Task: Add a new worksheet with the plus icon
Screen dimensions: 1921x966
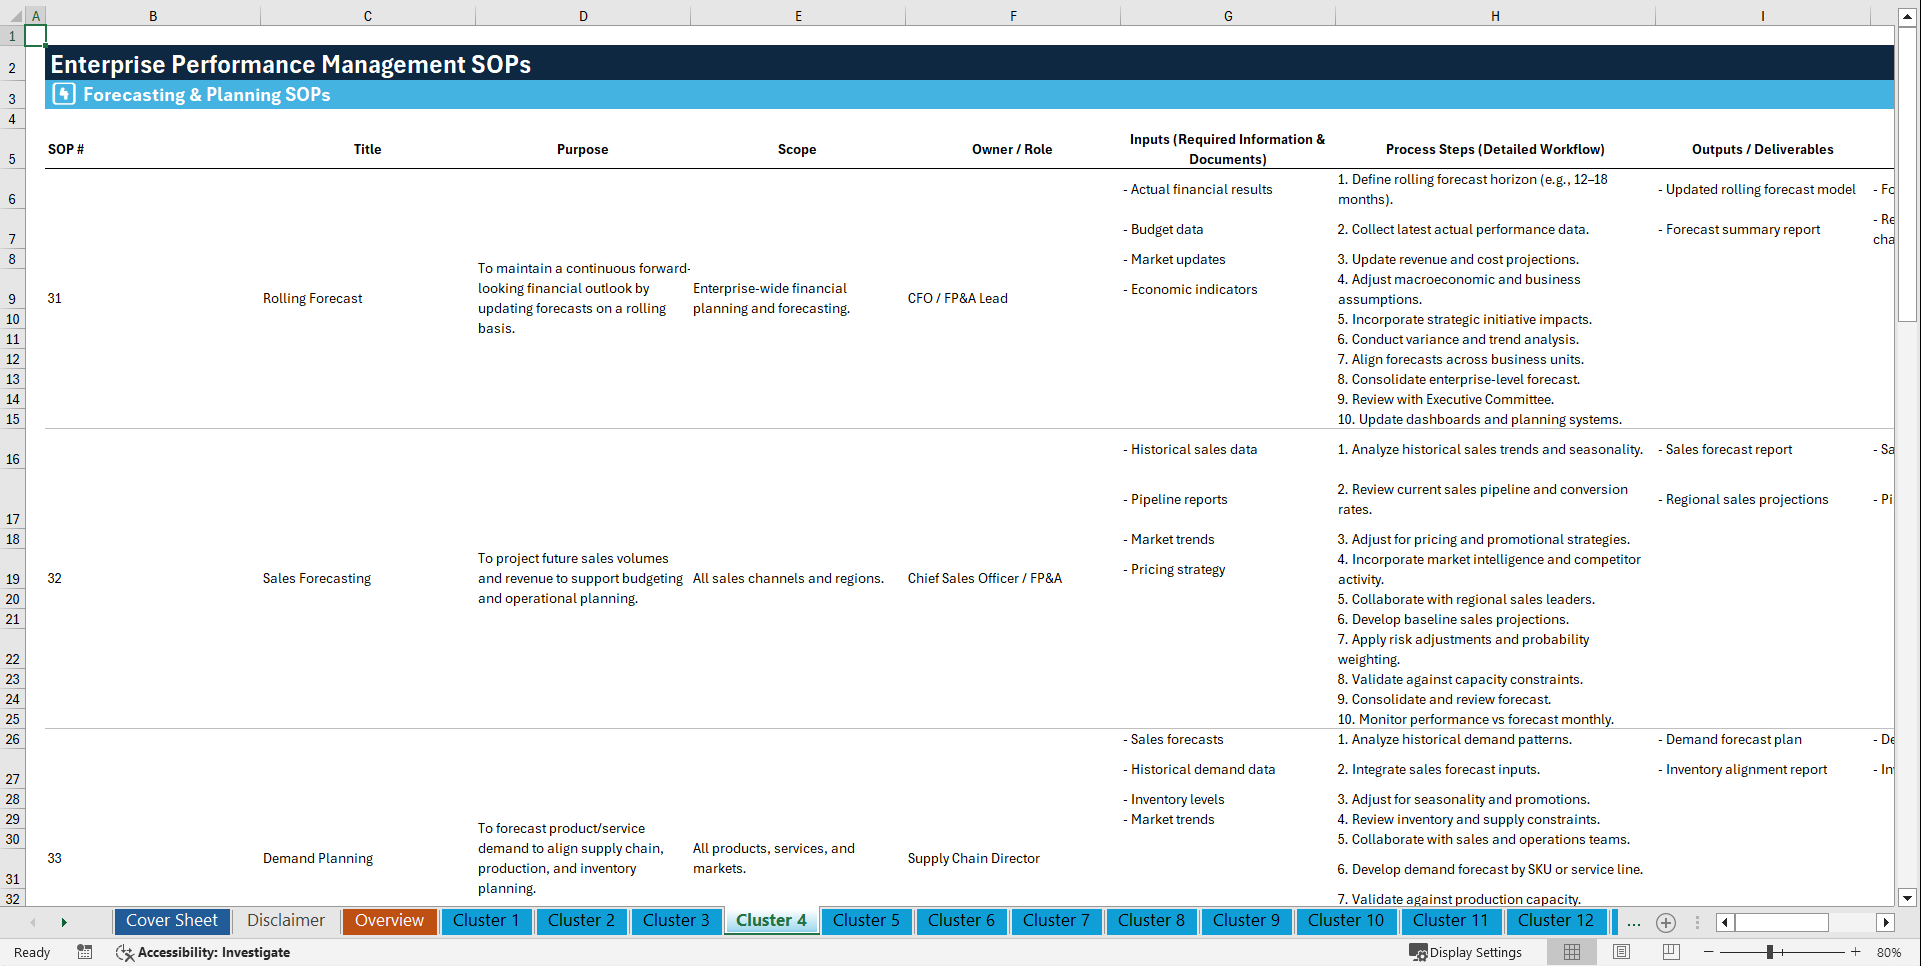Action: 1666,922
